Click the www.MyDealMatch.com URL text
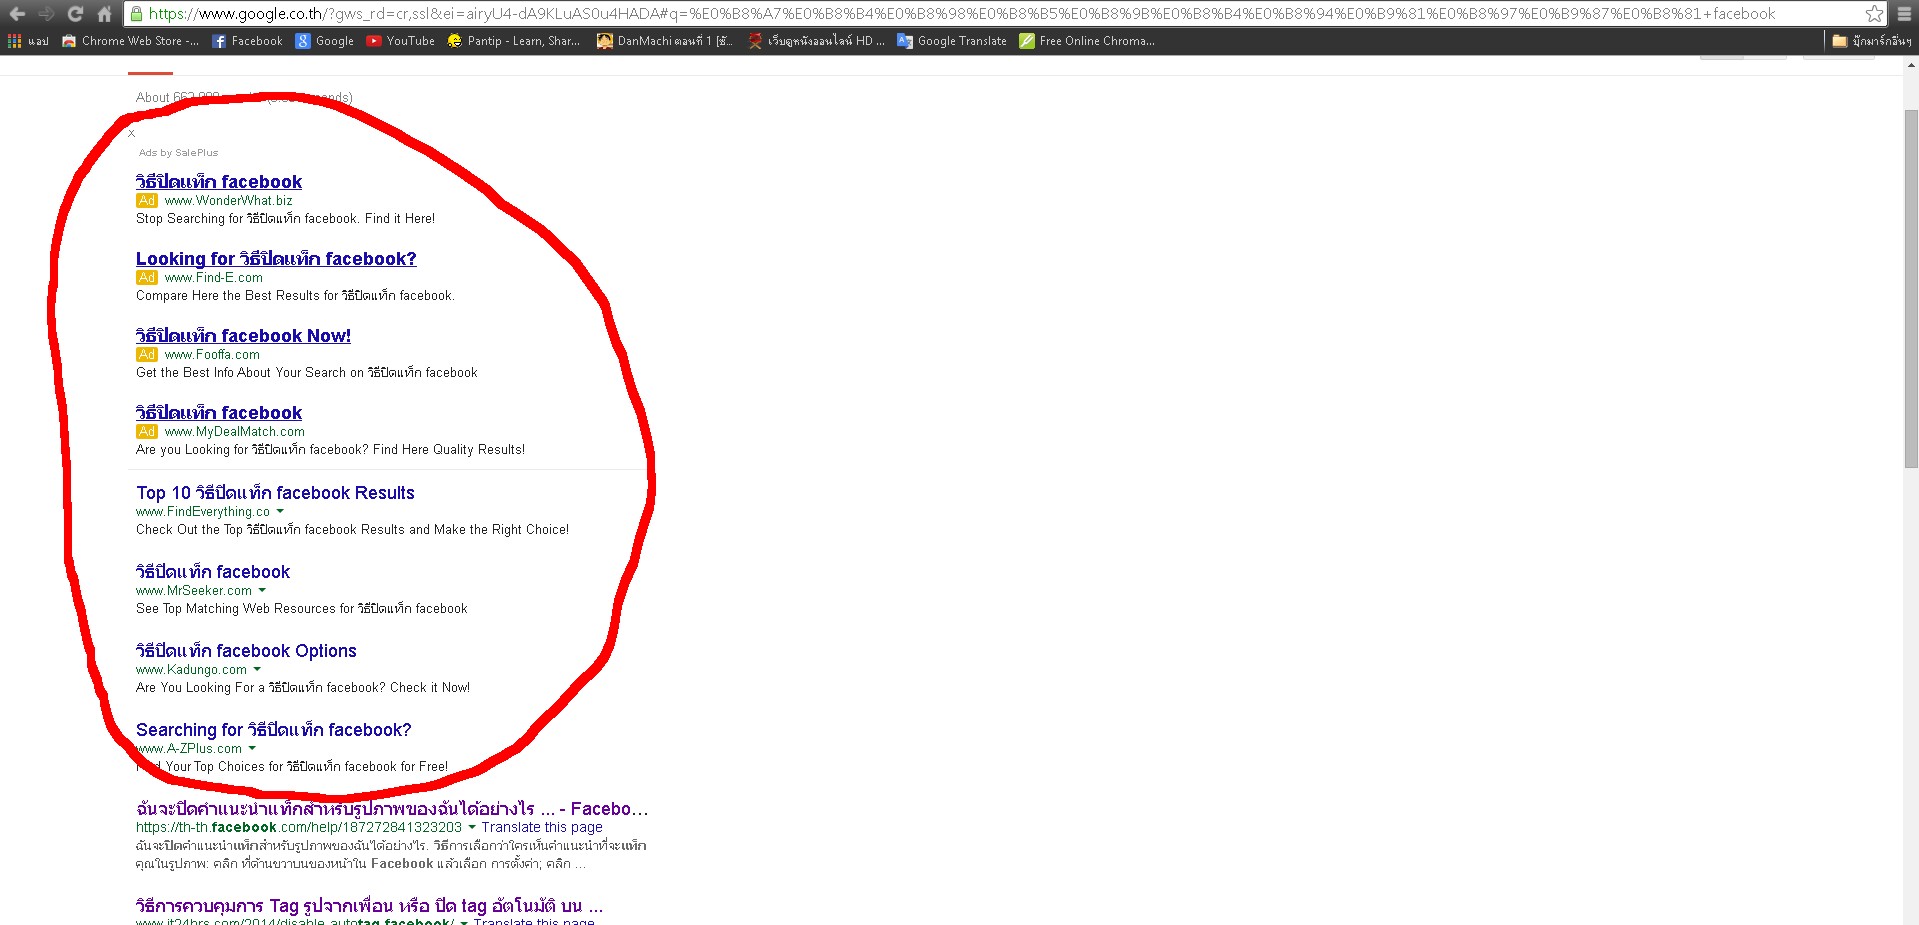This screenshot has height=925, width=1919. pos(234,432)
